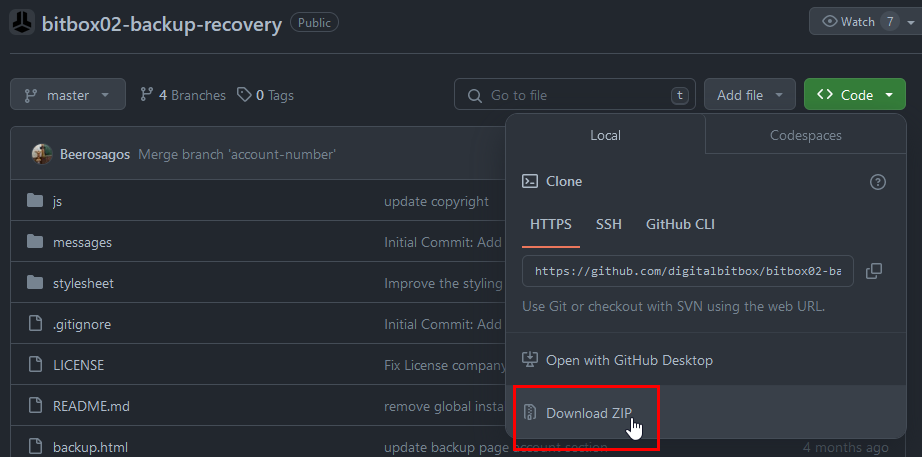Select the GitHub CLI clone tab
The height and width of the screenshot is (457, 922).
pos(680,224)
